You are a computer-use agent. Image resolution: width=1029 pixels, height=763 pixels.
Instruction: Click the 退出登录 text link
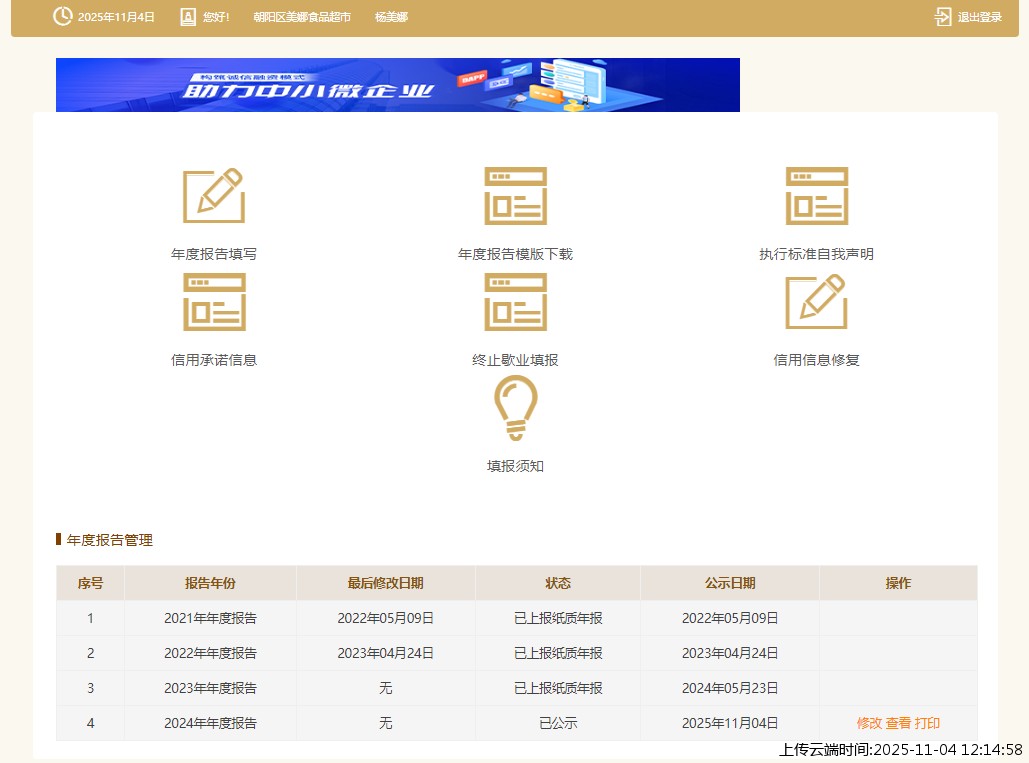point(979,17)
